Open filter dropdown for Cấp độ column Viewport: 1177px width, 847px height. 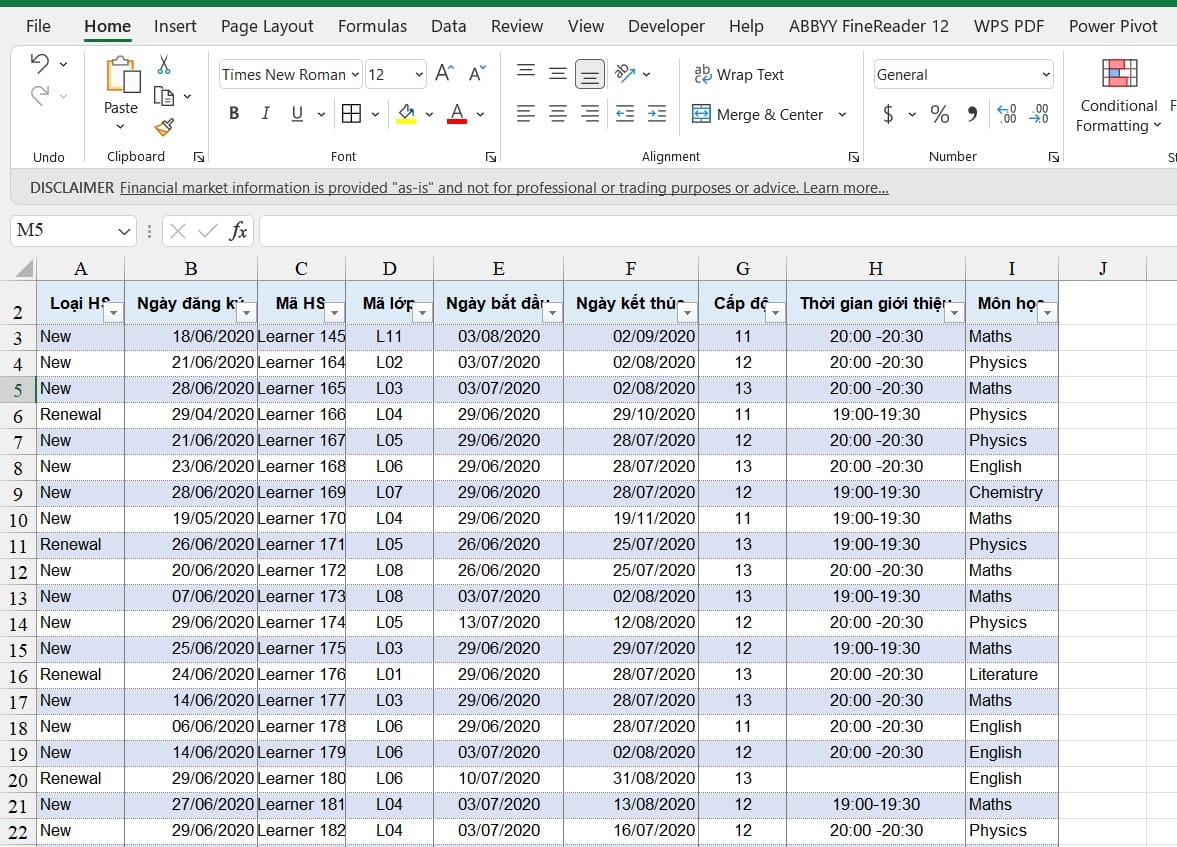point(775,312)
